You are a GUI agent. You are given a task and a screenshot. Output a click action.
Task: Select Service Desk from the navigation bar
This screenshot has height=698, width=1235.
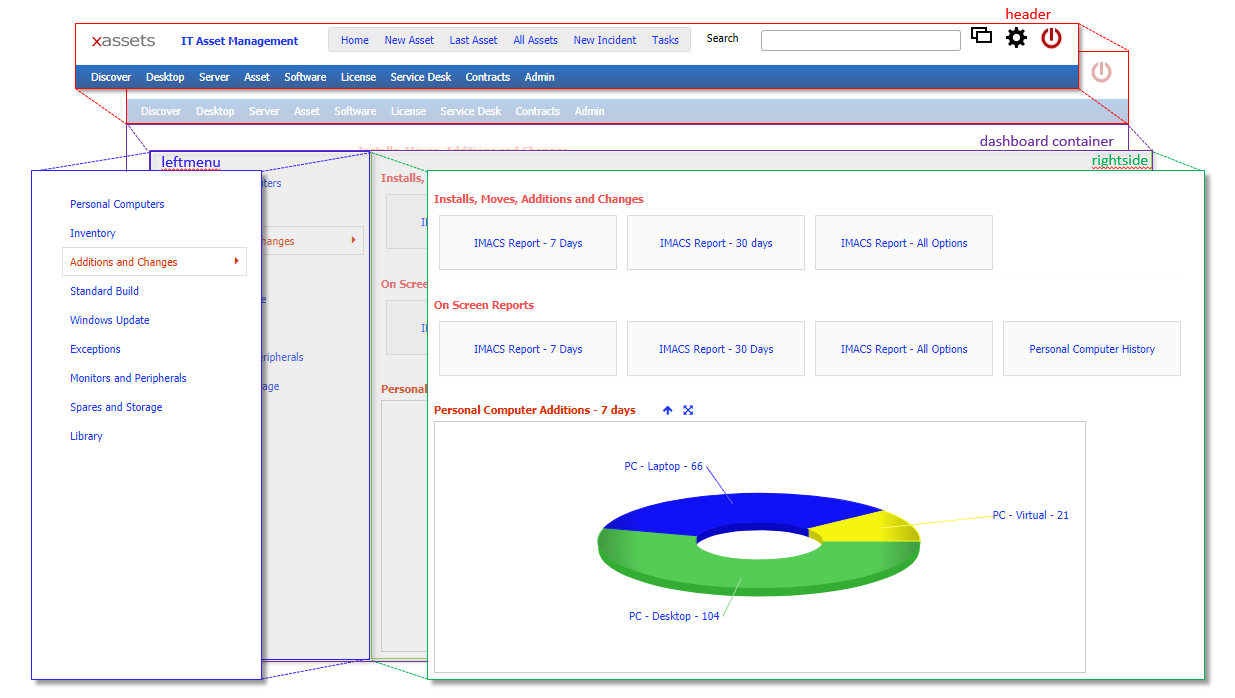point(420,77)
